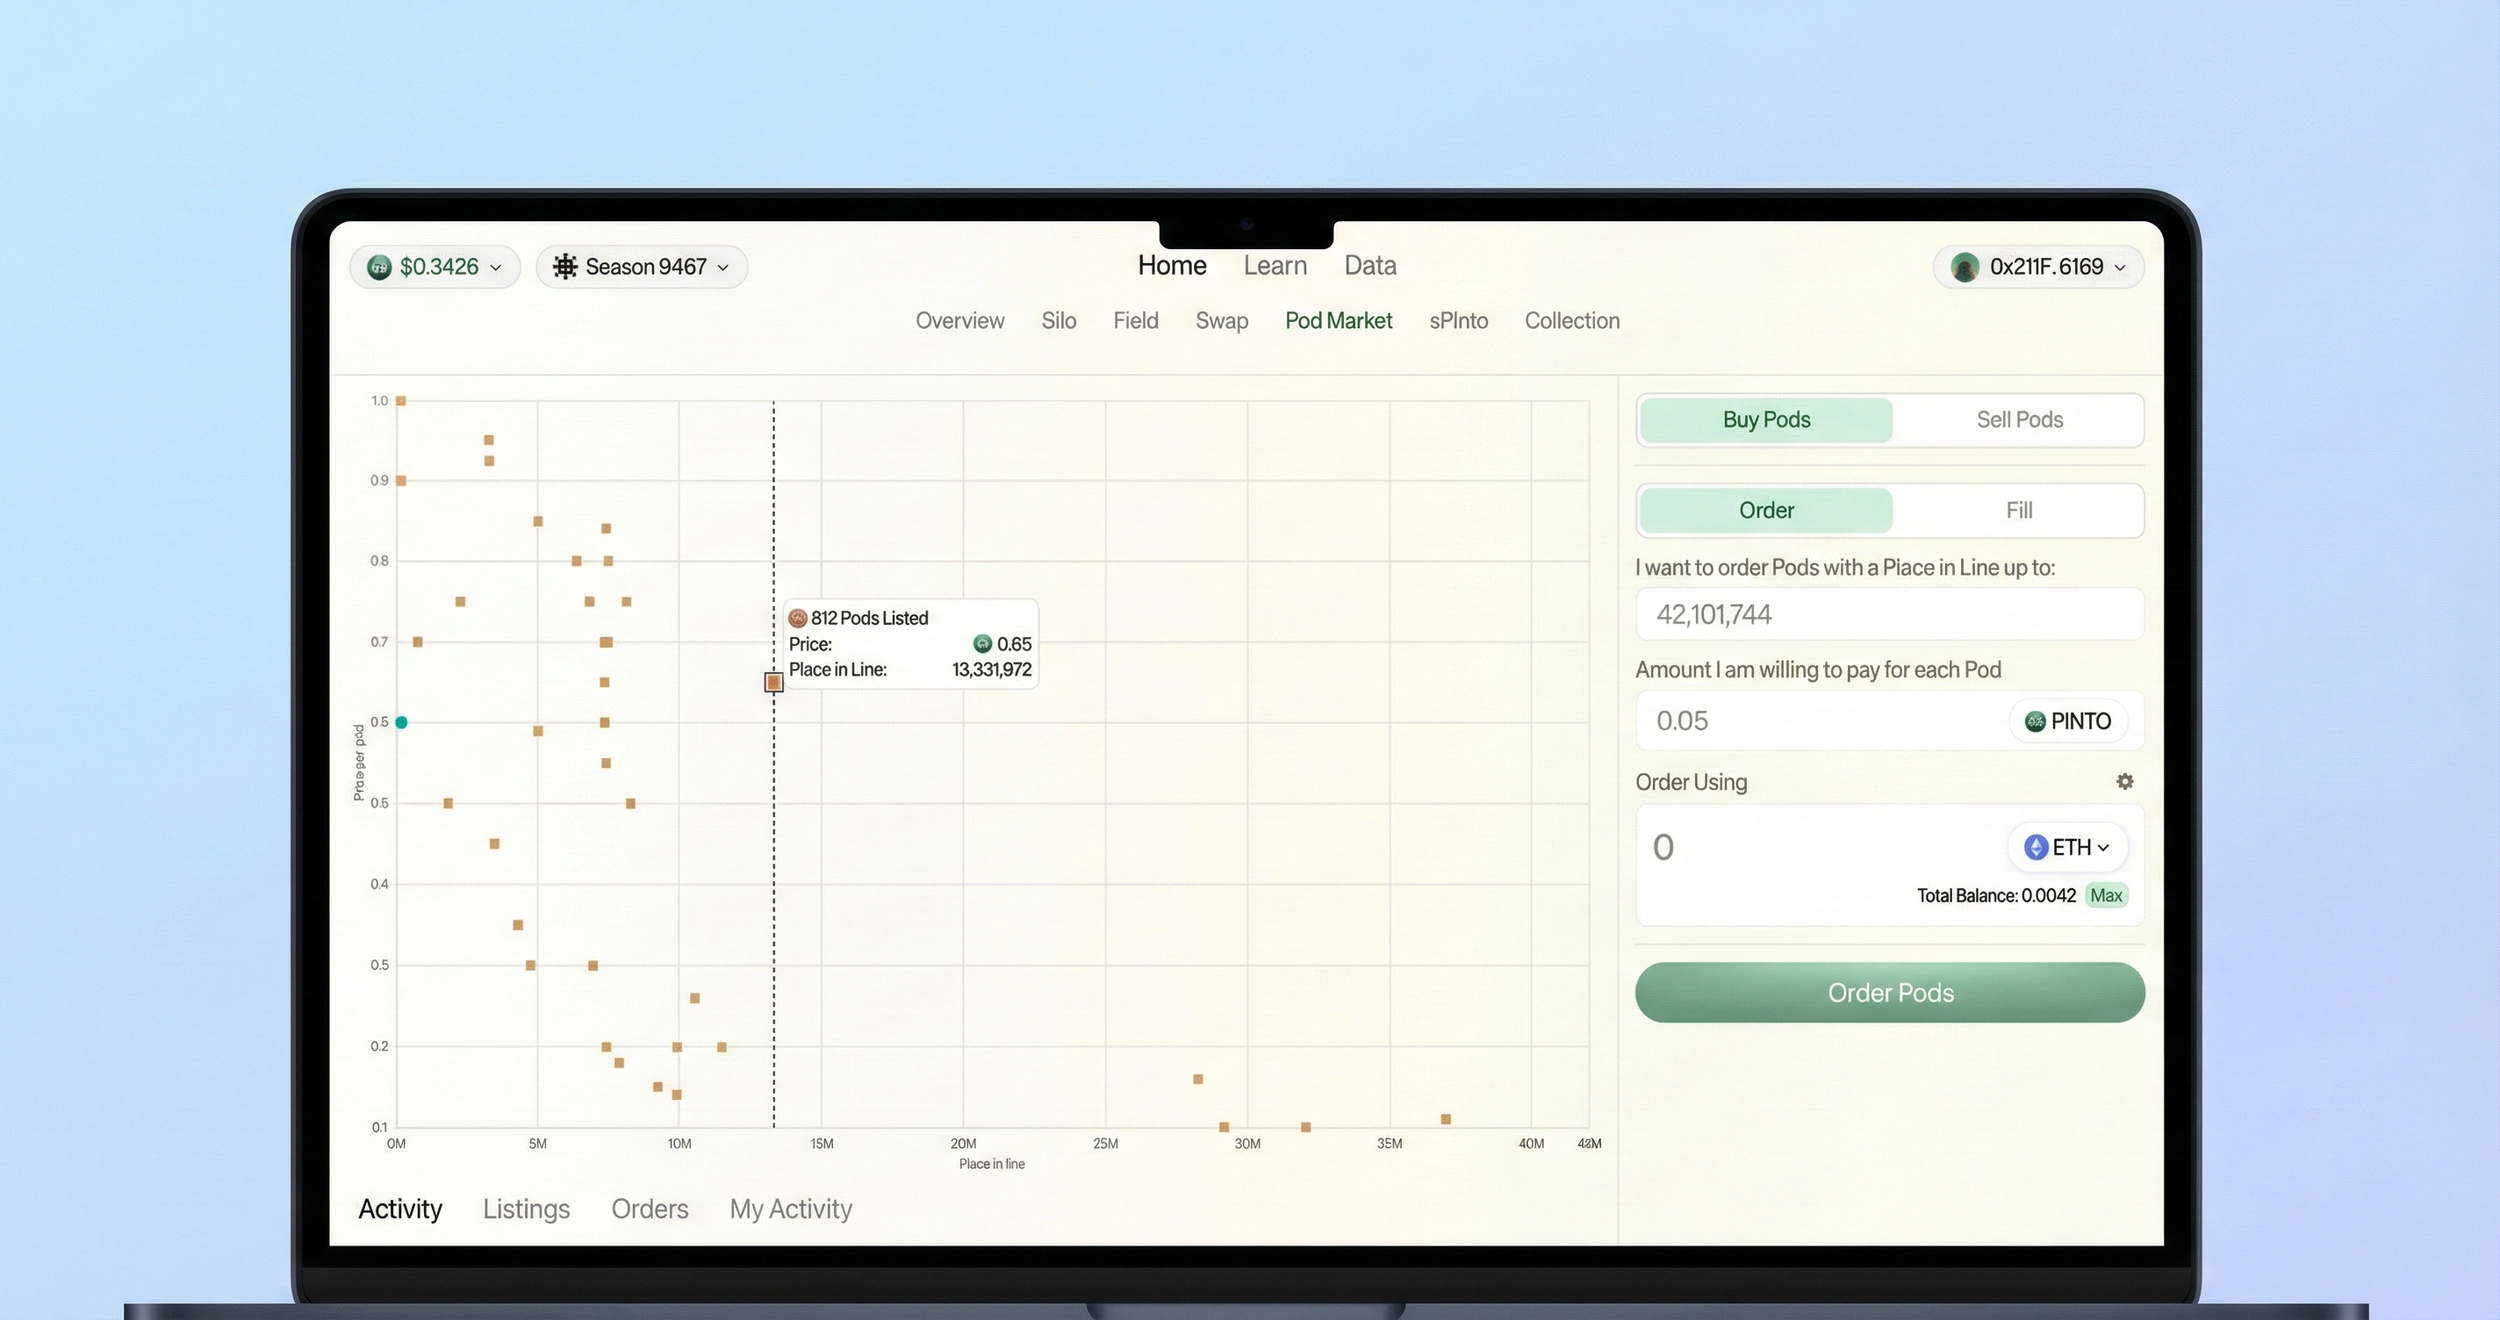Click the Season sun icon
Viewport: 2500px width, 1320px height.
click(x=565, y=267)
